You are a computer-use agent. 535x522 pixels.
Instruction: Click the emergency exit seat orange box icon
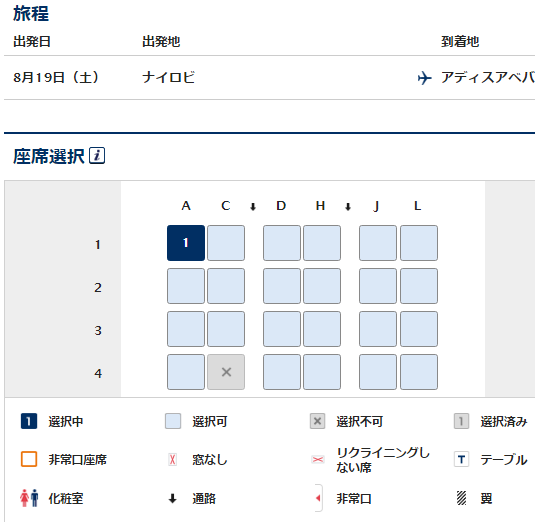[x=29, y=459]
